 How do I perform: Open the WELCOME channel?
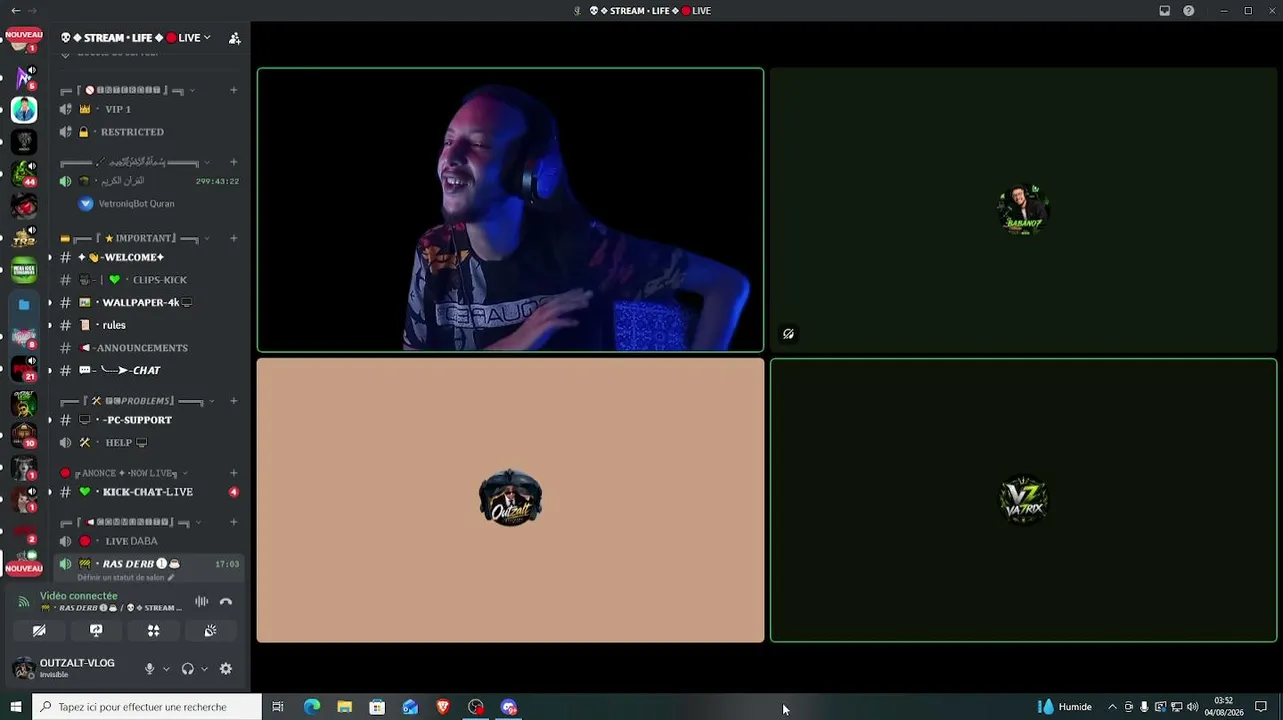coord(146,257)
